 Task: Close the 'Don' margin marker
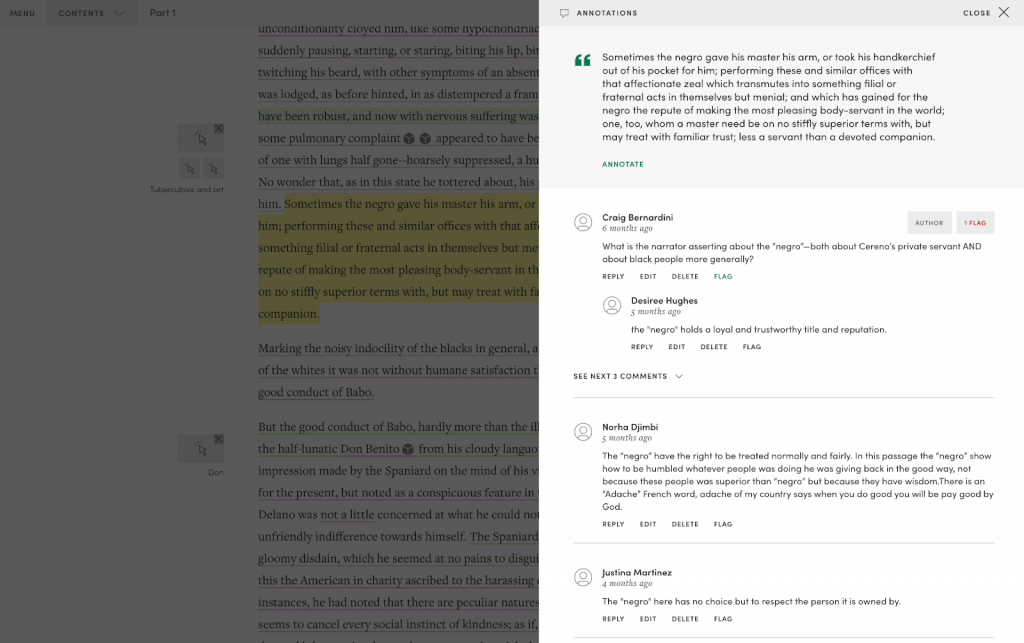click(219, 439)
